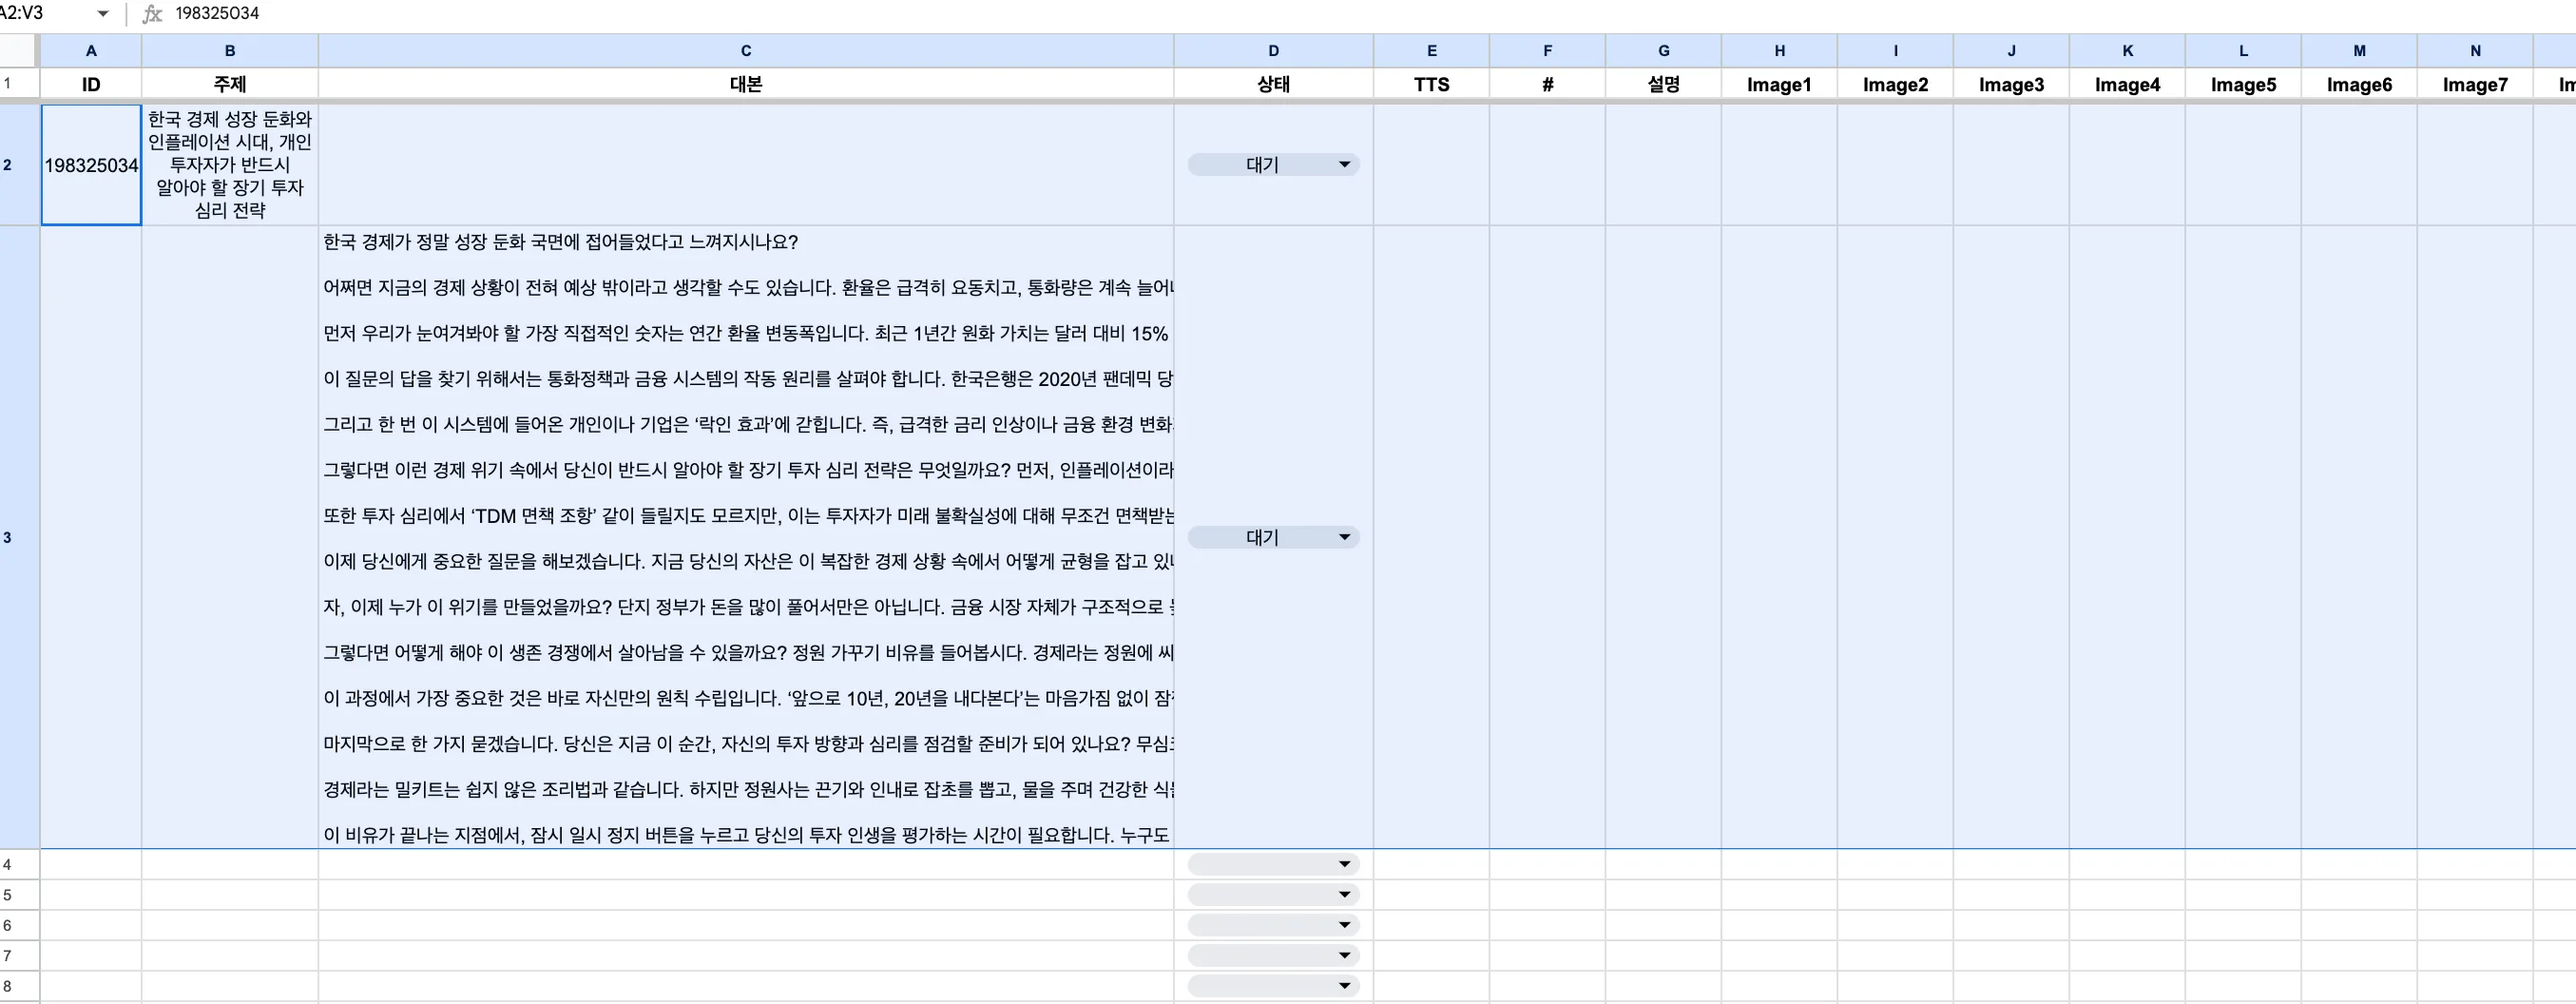
Task: Open the status dropdown in row 7
Action: pyautogui.click(x=1343, y=955)
